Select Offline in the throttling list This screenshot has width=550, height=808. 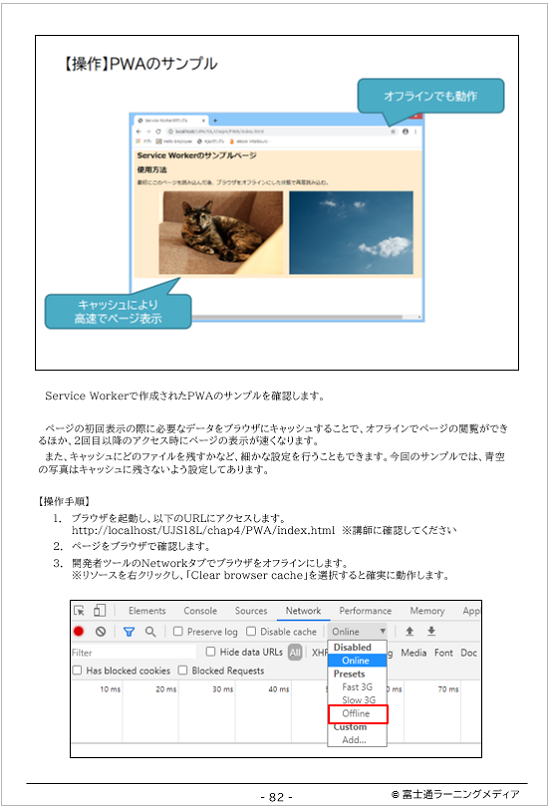pyautogui.click(x=358, y=714)
